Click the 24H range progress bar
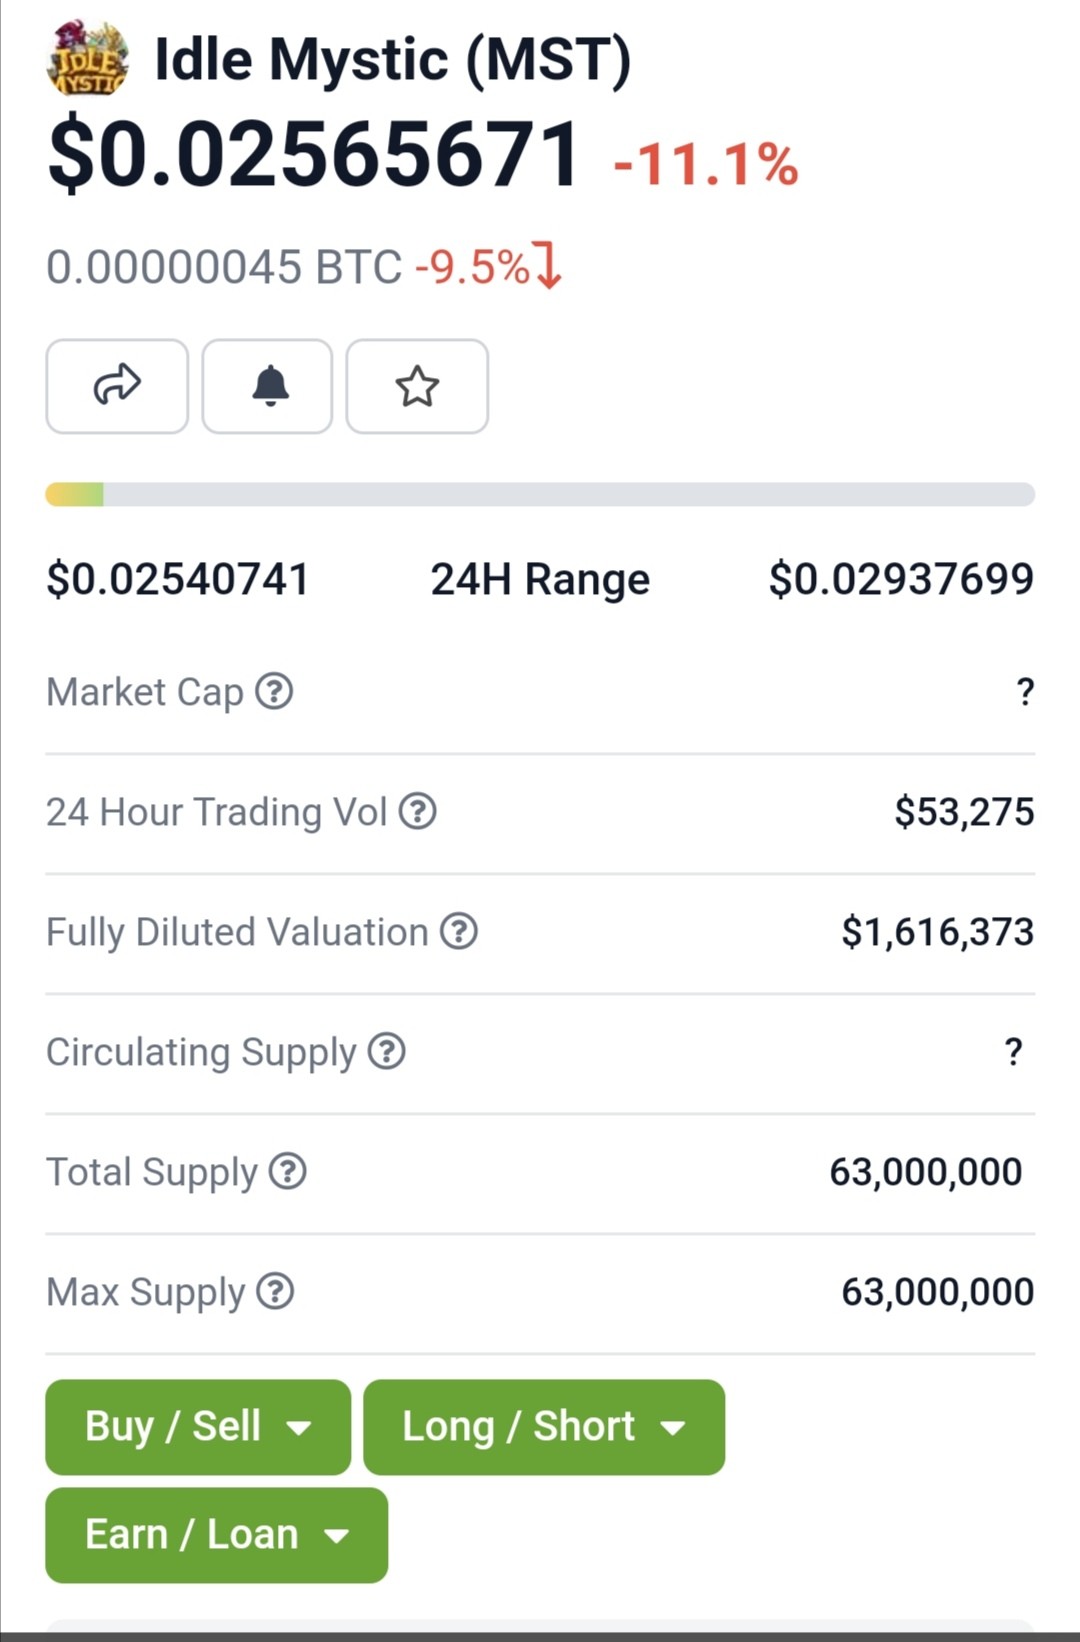 [x=540, y=494]
